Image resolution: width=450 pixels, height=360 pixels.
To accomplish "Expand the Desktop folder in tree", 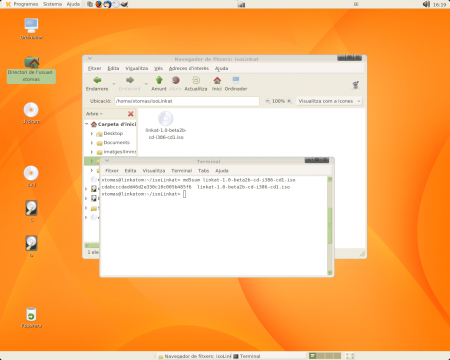I will (92, 133).
